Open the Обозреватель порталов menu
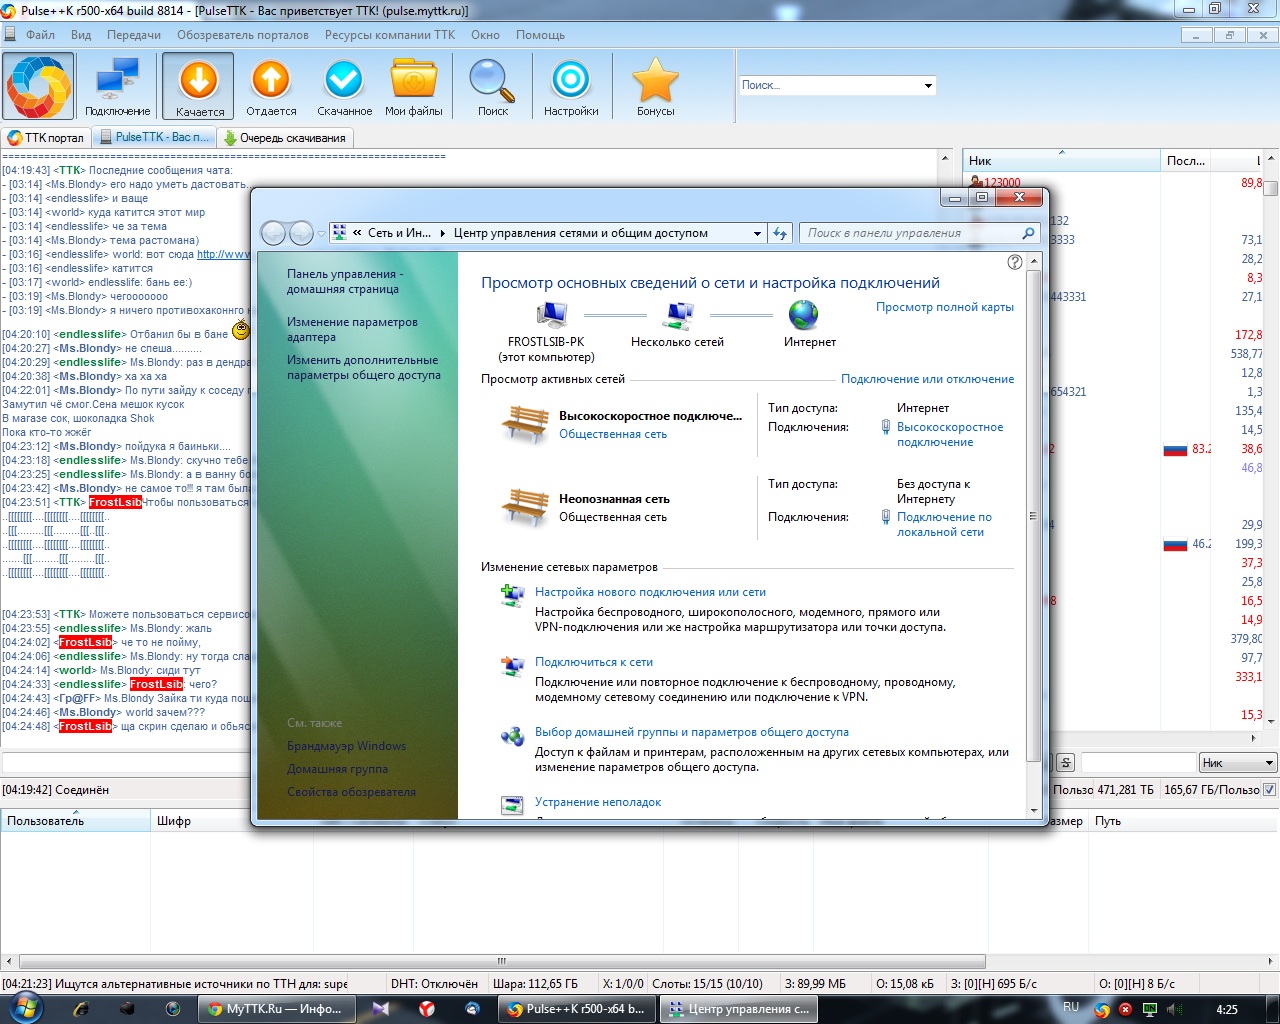 (x=243, y=35)
